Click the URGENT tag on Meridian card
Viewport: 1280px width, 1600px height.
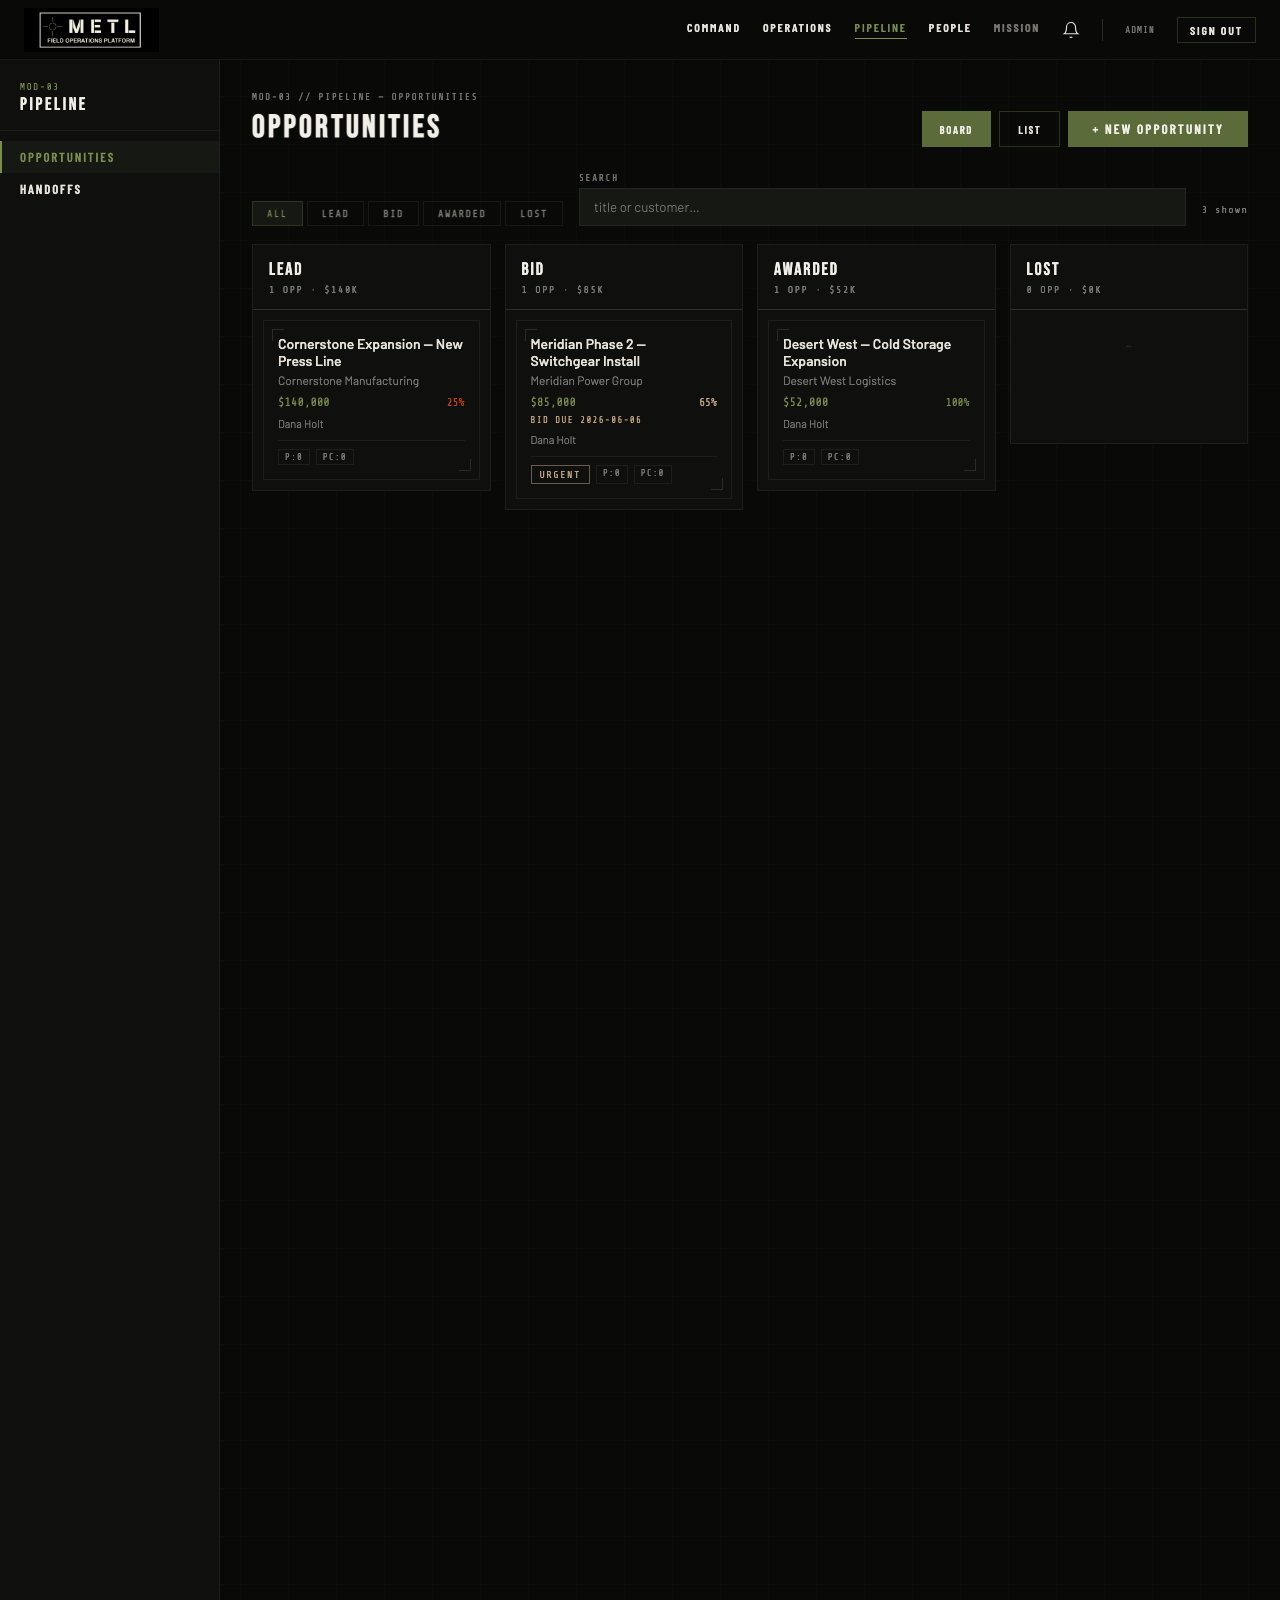(560, 474)
